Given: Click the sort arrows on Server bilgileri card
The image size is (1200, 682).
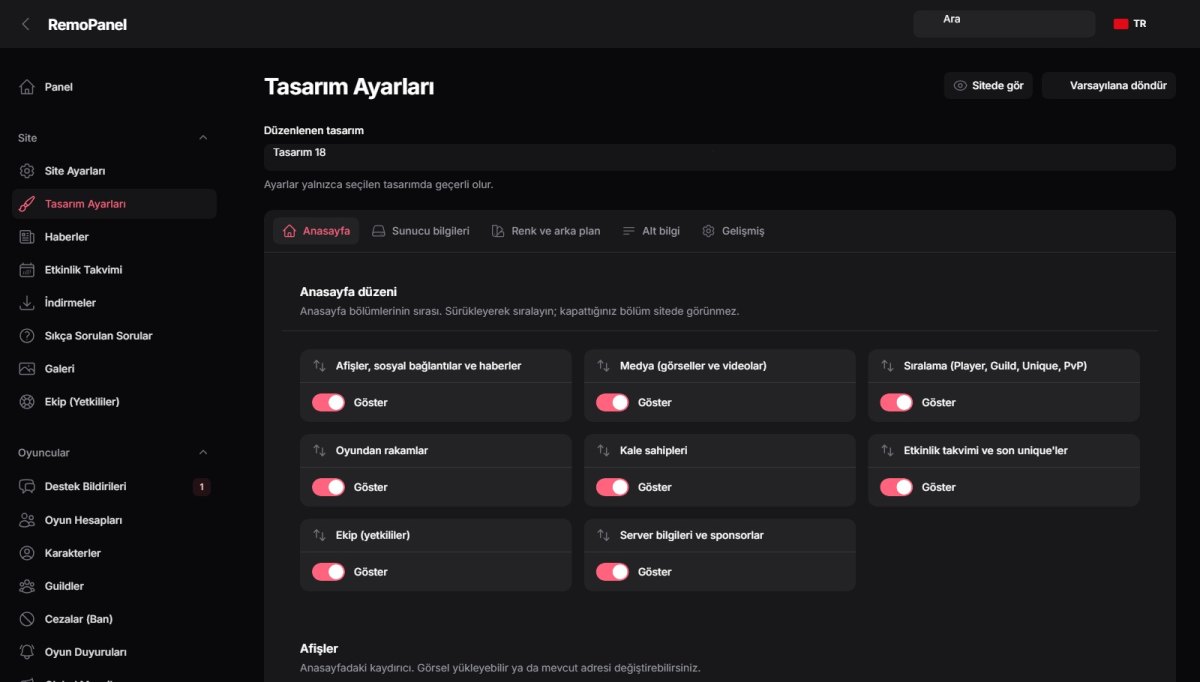Looking at the screenshot, I should 604,536.
